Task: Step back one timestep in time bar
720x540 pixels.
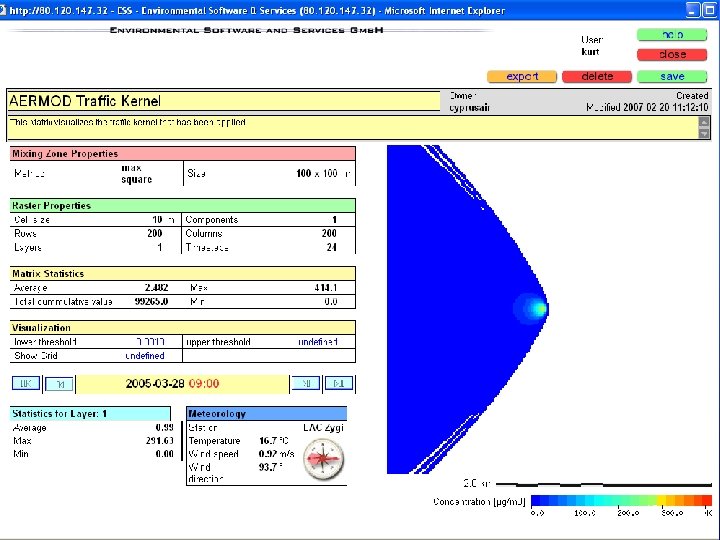Action: [x=60, y=383]
